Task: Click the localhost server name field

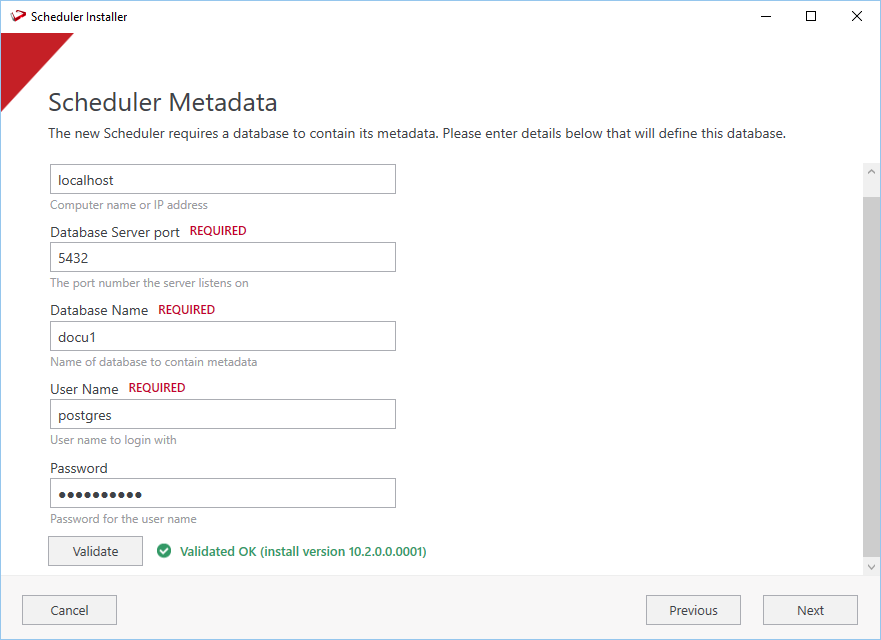Action: pos(222,180)
